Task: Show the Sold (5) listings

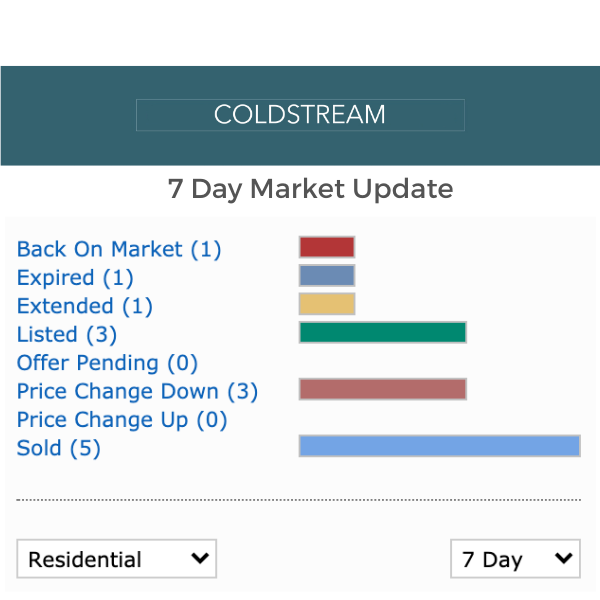Action: (59, 448)
